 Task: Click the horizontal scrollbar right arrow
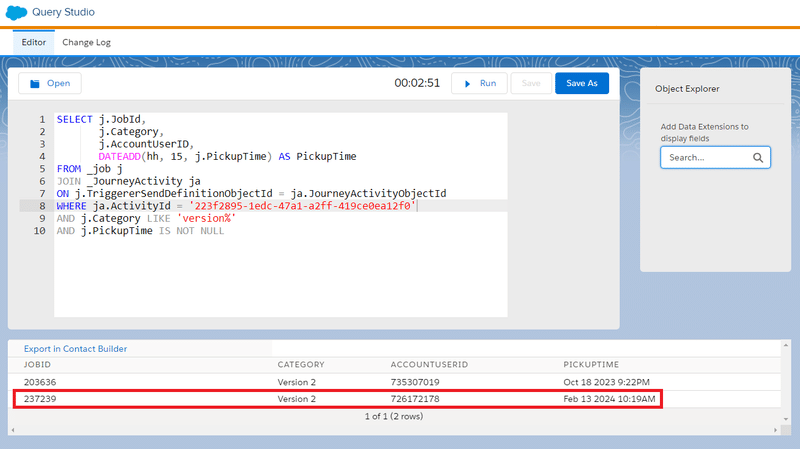point(776,430)
